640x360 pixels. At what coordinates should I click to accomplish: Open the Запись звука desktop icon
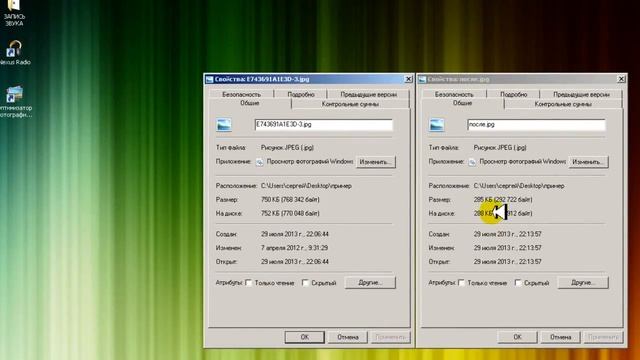[14, 12]
